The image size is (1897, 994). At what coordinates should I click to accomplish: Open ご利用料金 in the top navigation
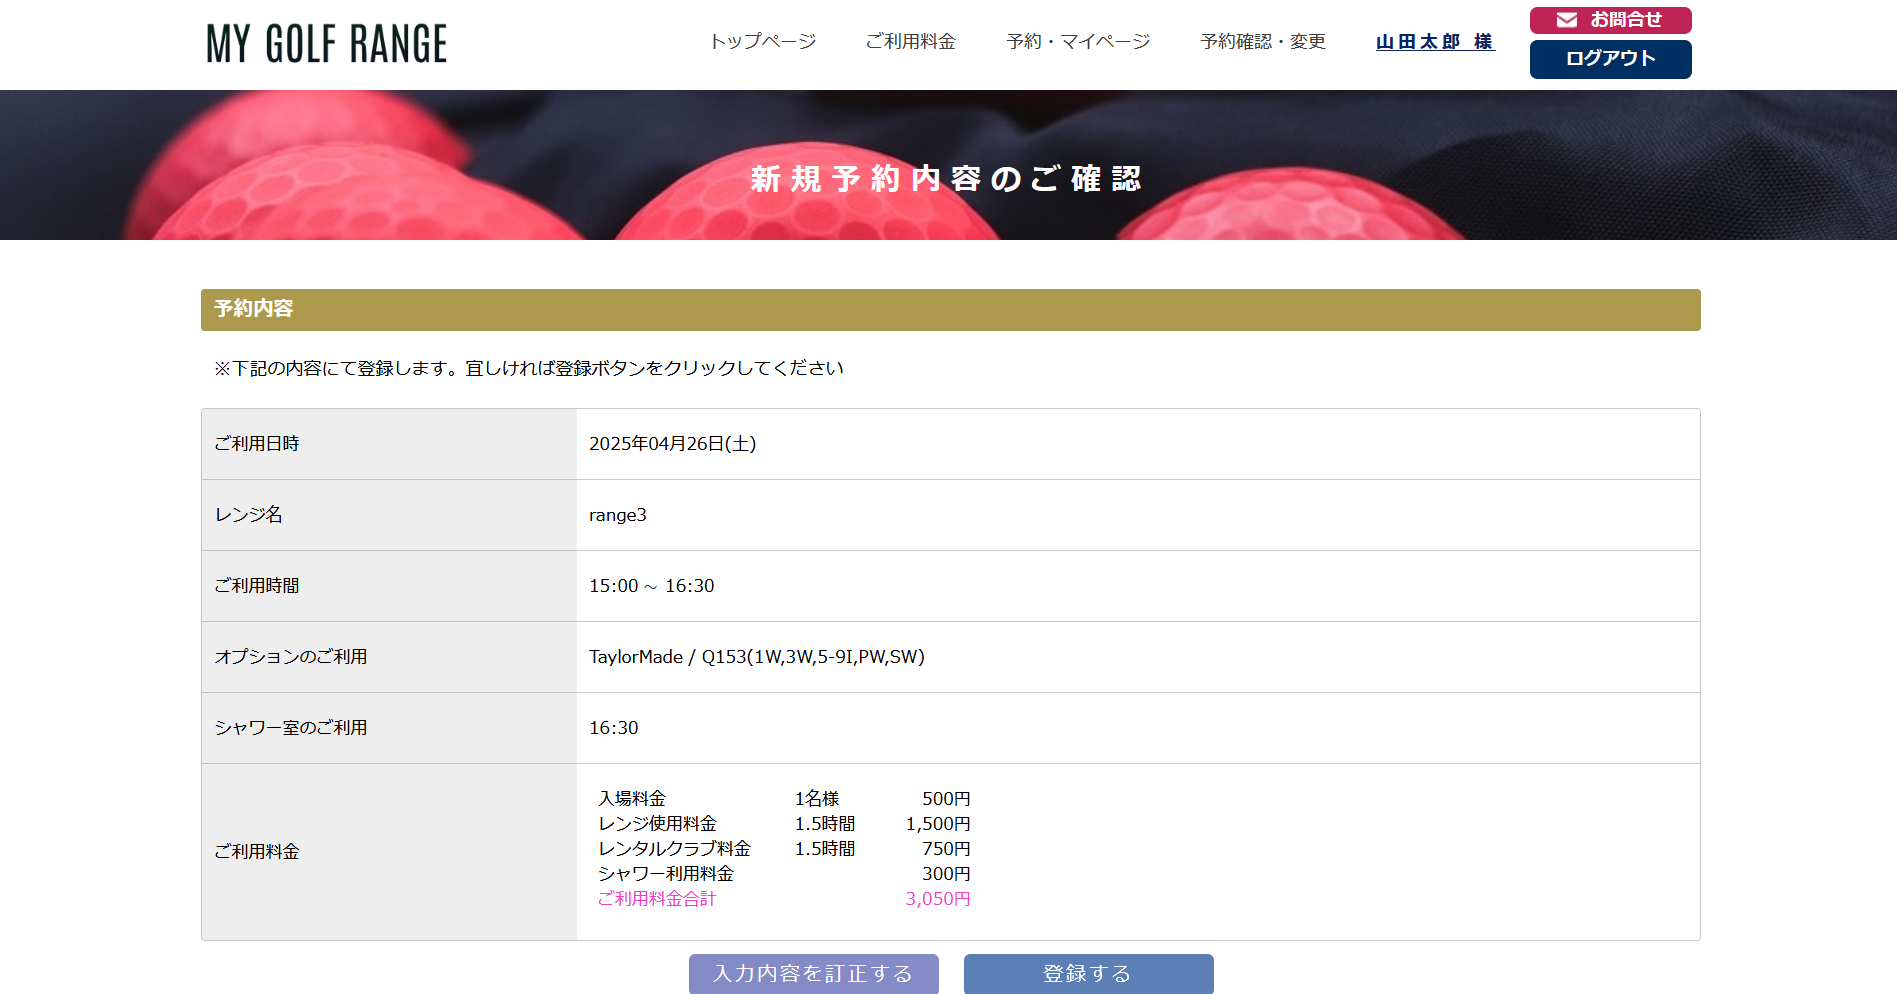910,41
